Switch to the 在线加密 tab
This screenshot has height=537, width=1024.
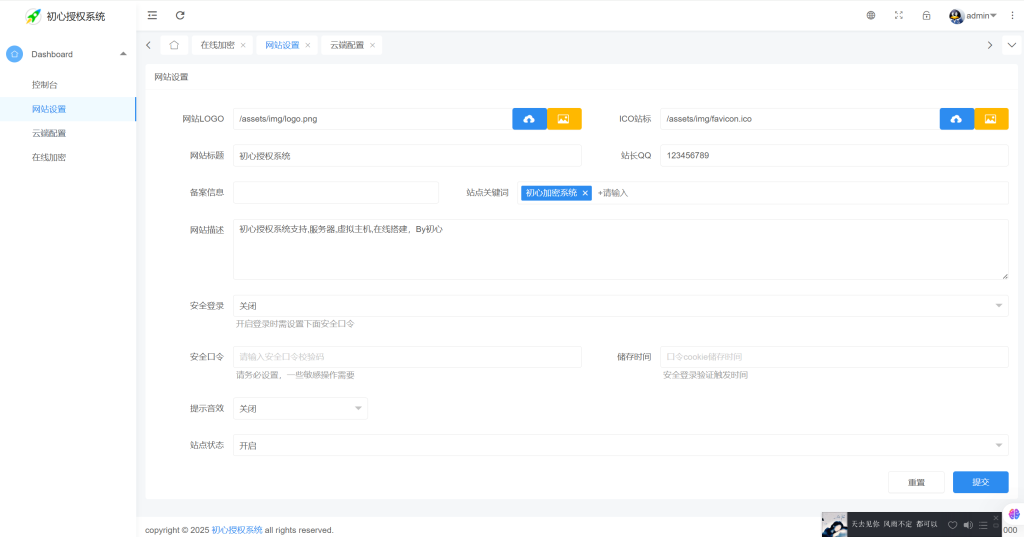217,45
